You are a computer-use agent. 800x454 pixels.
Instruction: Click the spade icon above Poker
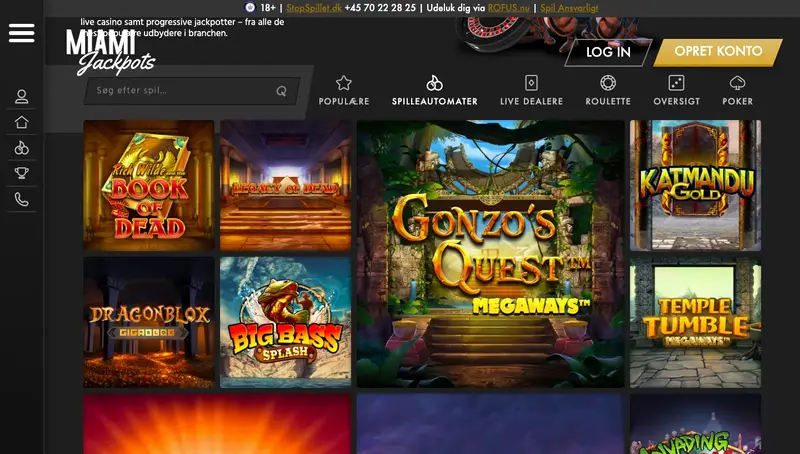coord(738,83)
